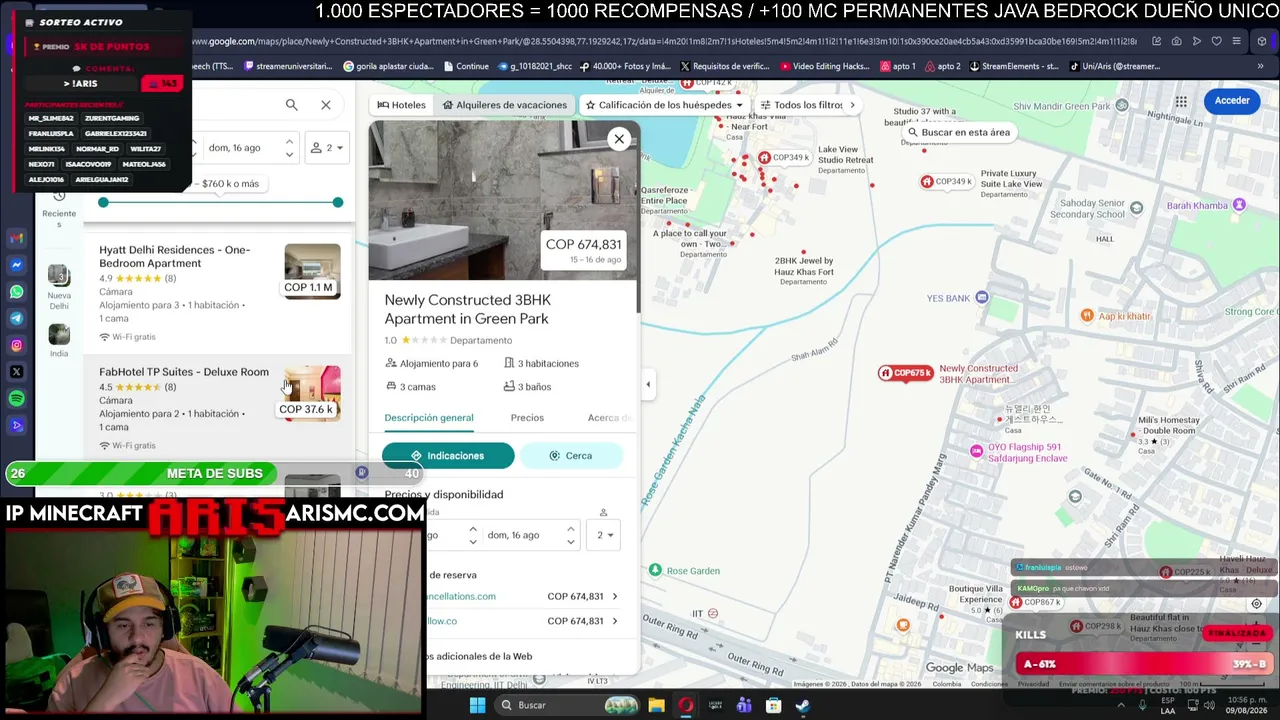Switch to Descripción general tab
The image size is (1280, 720).
point(429,418)
